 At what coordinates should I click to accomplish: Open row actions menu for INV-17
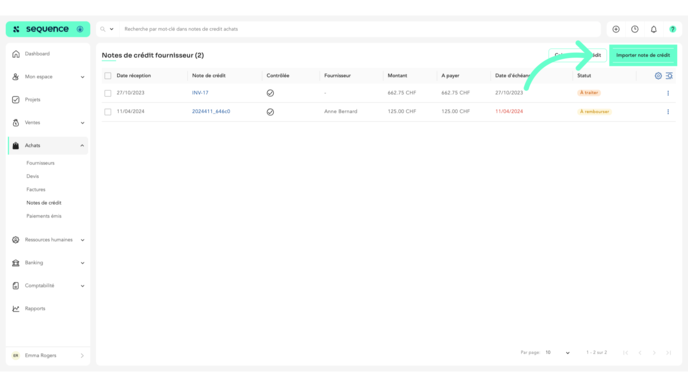[x=668, y=93]
